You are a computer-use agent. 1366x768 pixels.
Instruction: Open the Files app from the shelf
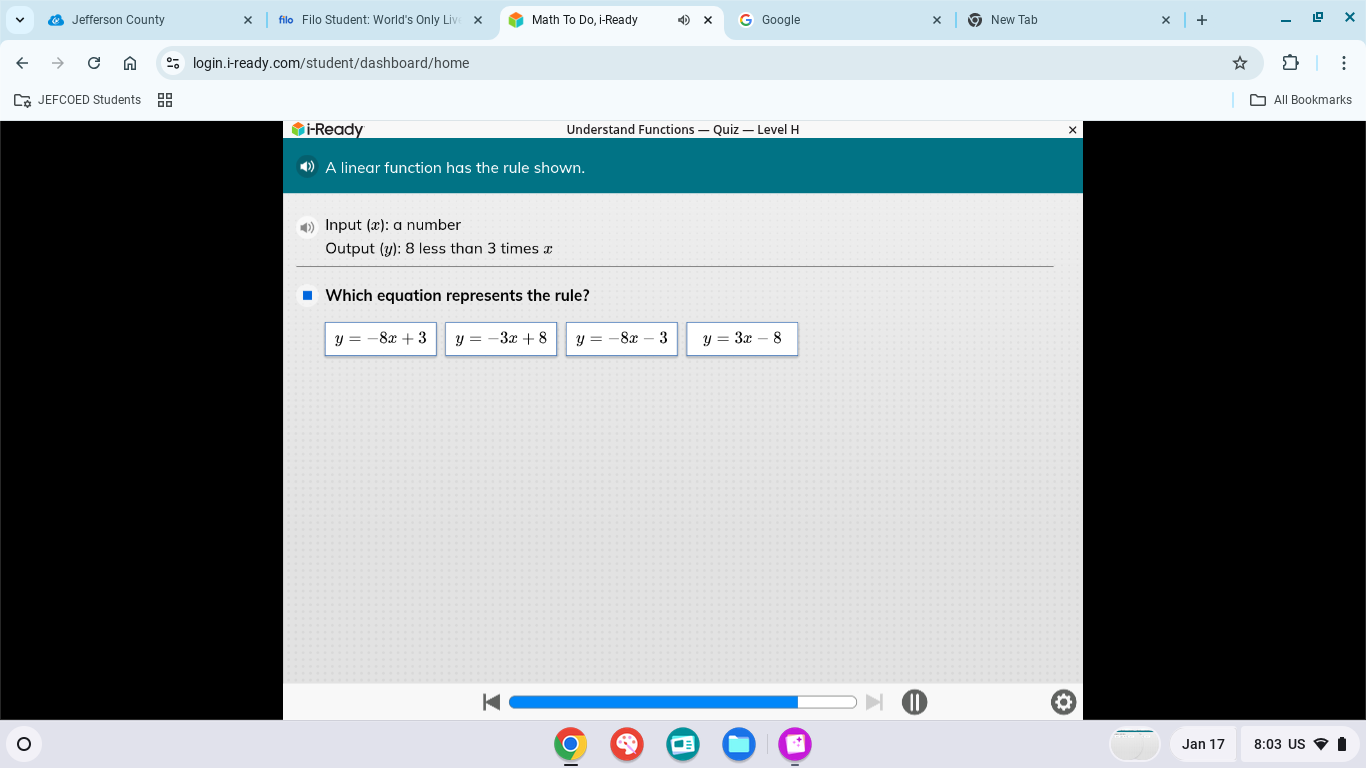pyautogui.click(x=739, y=744)
